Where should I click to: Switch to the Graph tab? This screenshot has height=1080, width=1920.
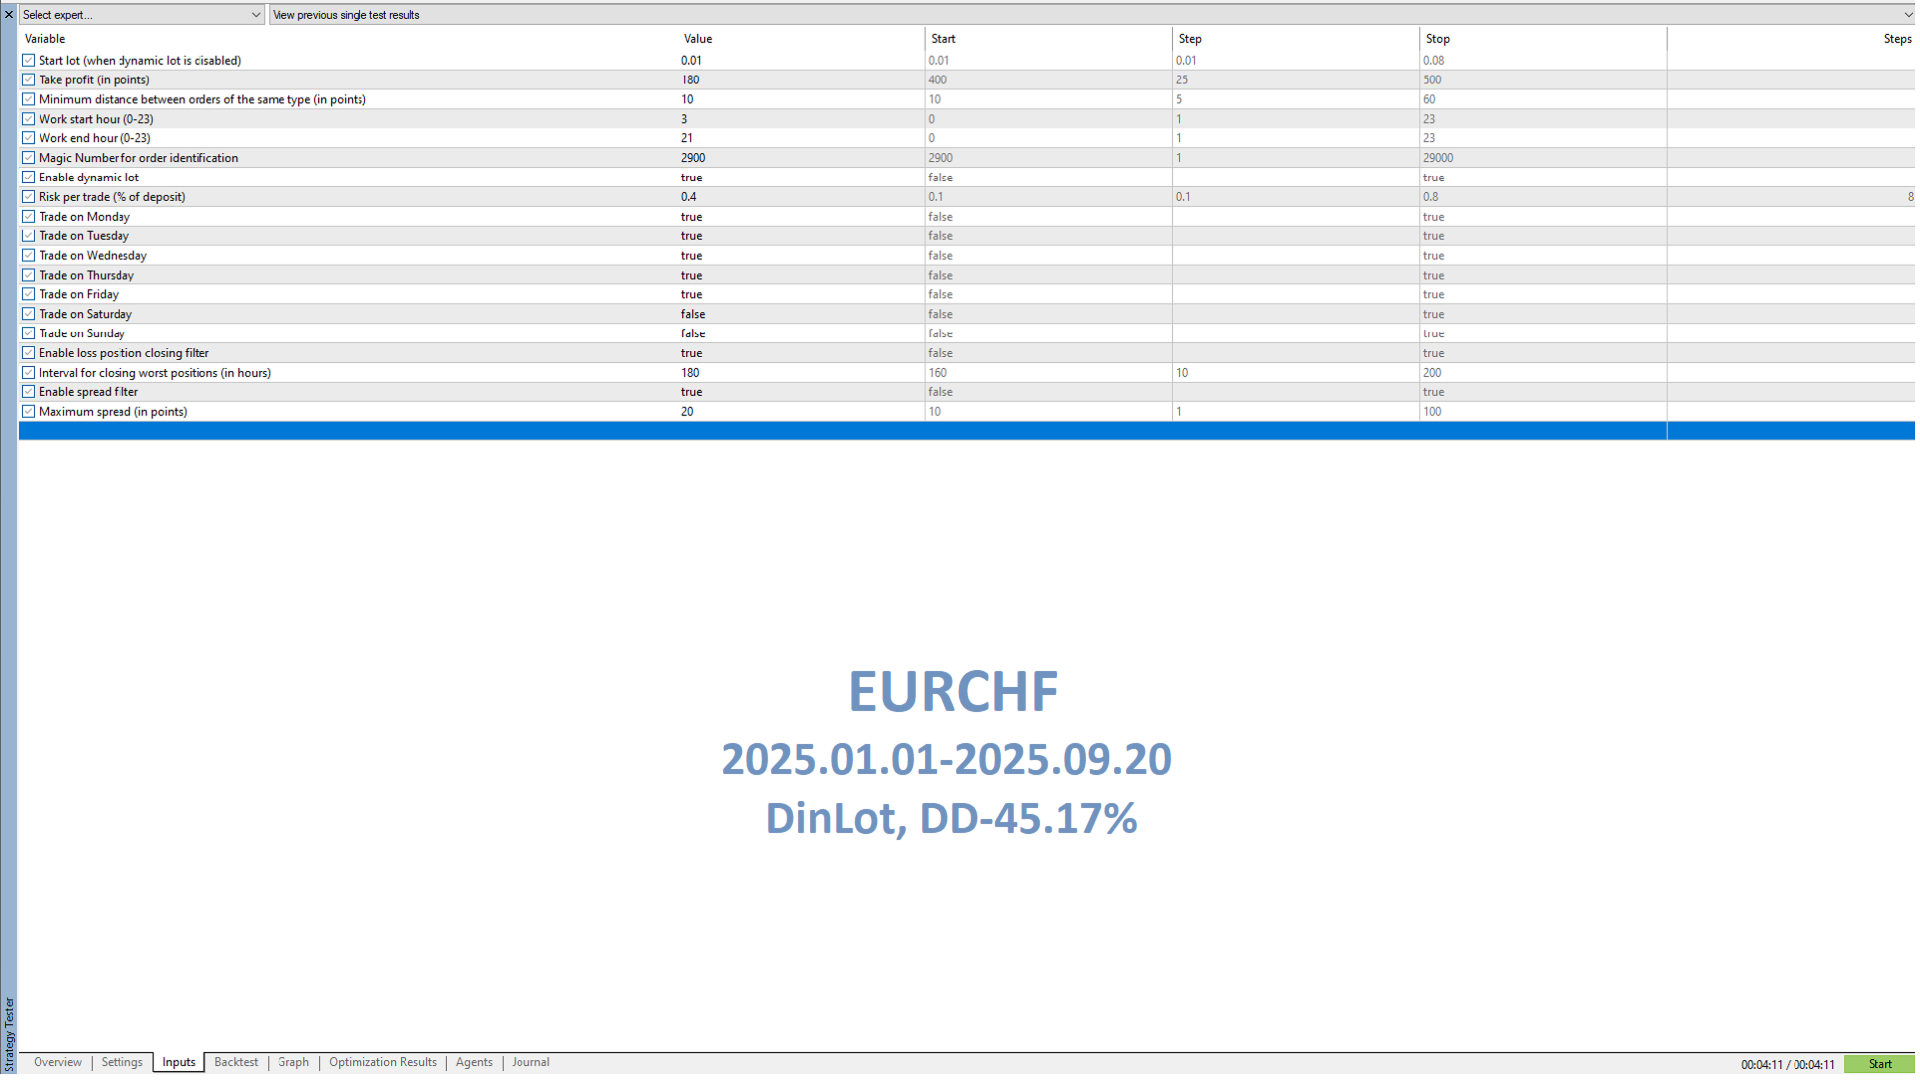(x=293, y=1062)
